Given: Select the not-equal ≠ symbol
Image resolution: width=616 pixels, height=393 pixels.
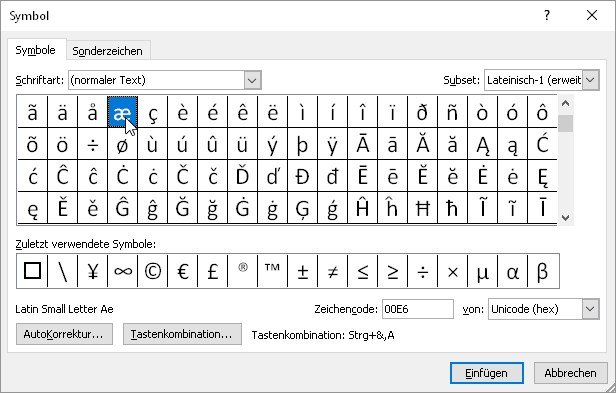Looking at the screenshot, I should coord(332,271).
